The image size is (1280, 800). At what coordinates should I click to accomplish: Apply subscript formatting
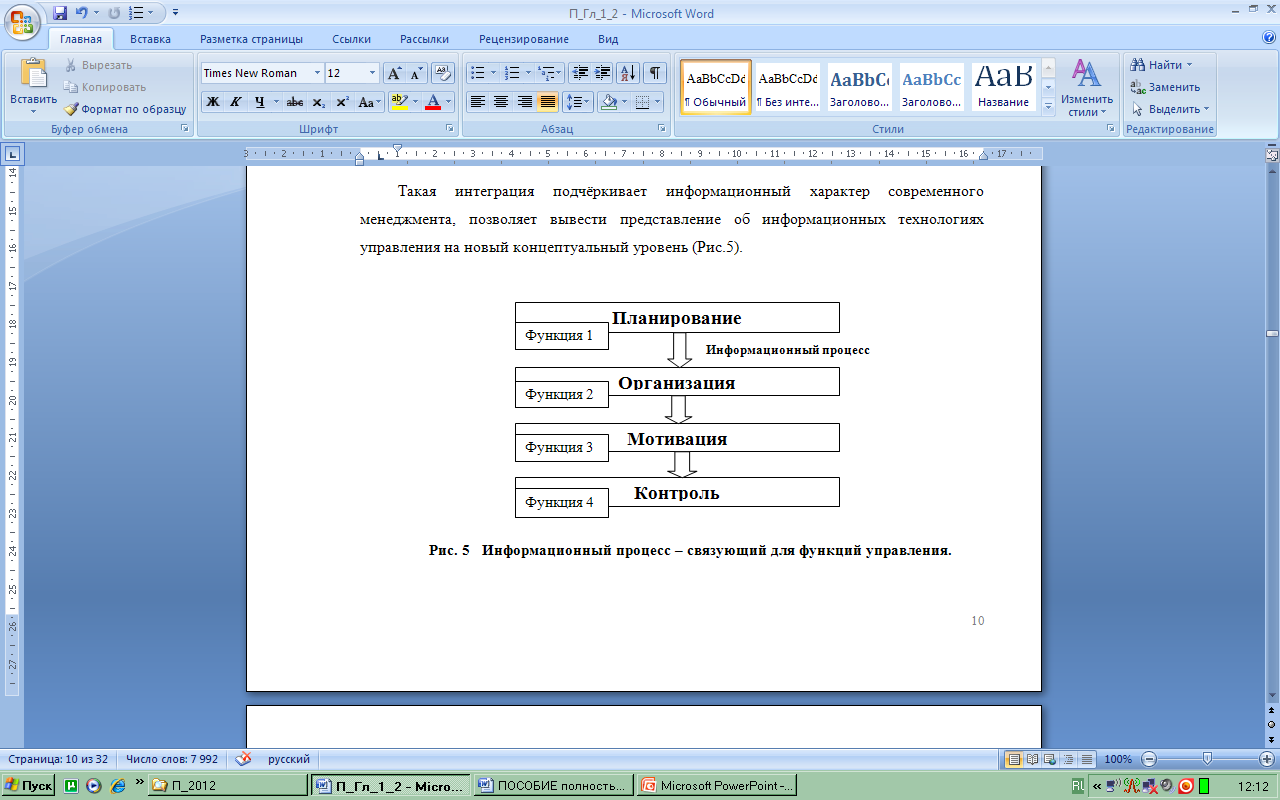(x=318, y=102)
